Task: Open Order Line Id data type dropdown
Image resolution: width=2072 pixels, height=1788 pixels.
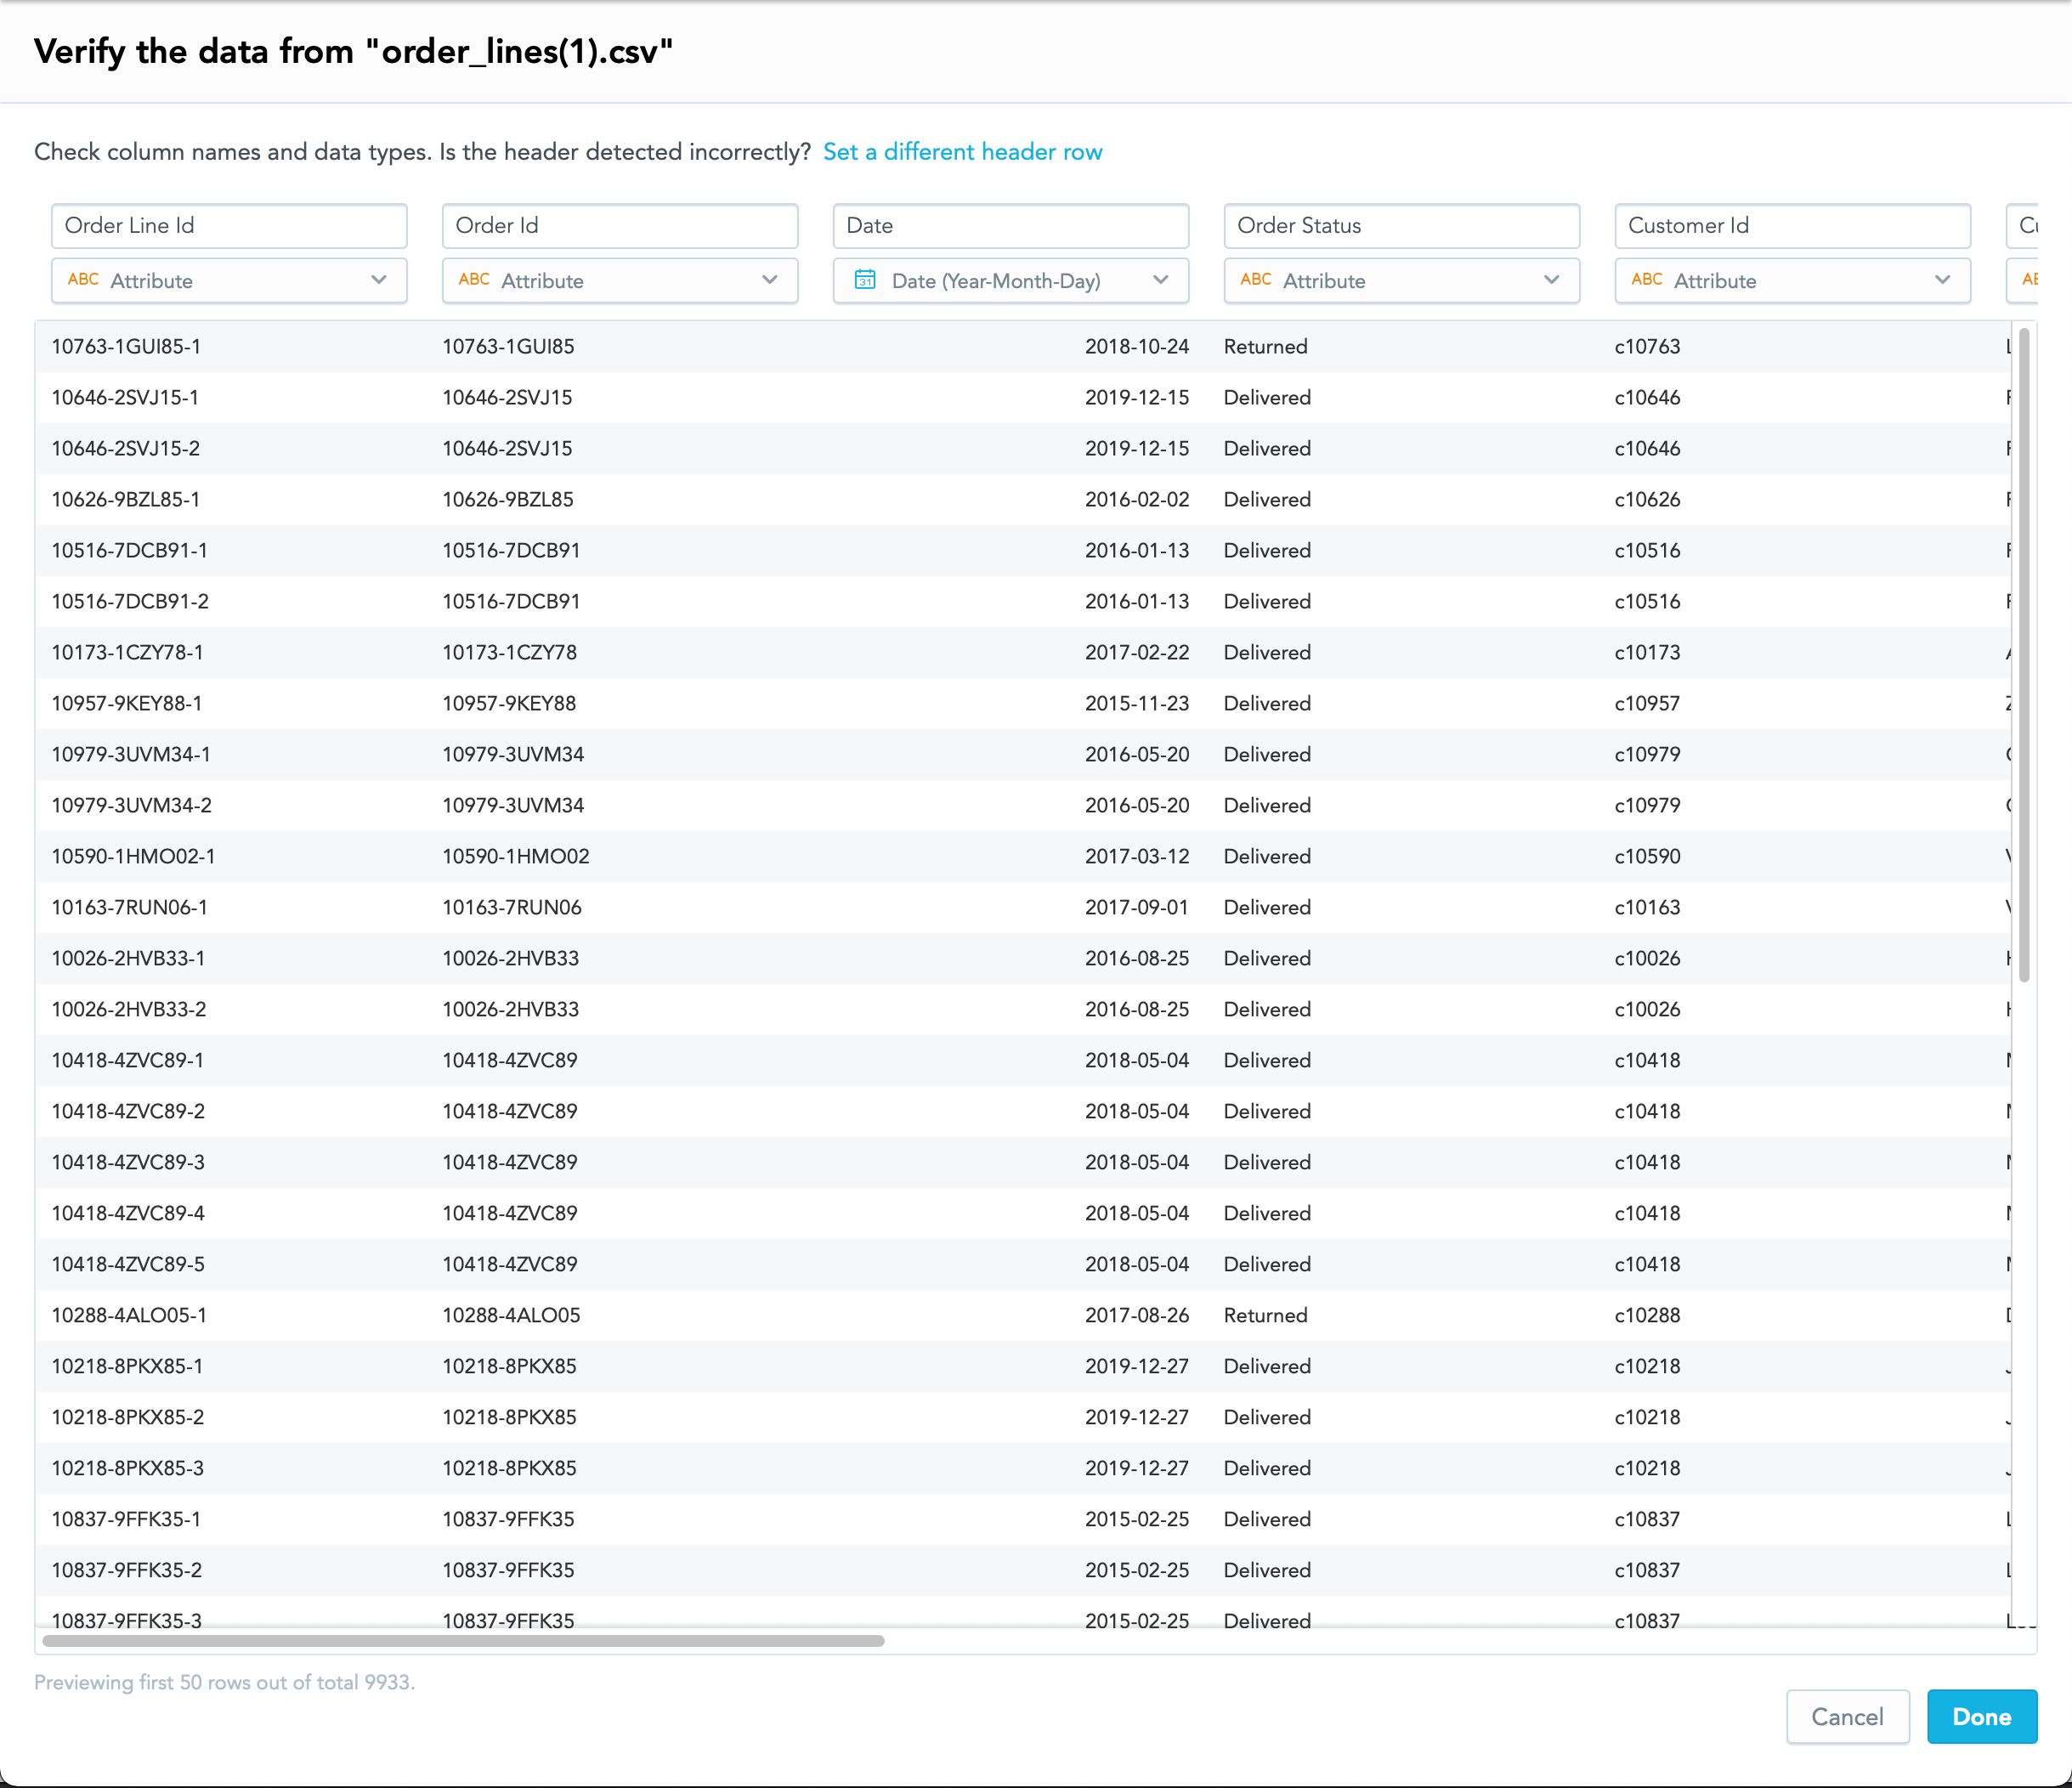Action: tap(229, 281)
